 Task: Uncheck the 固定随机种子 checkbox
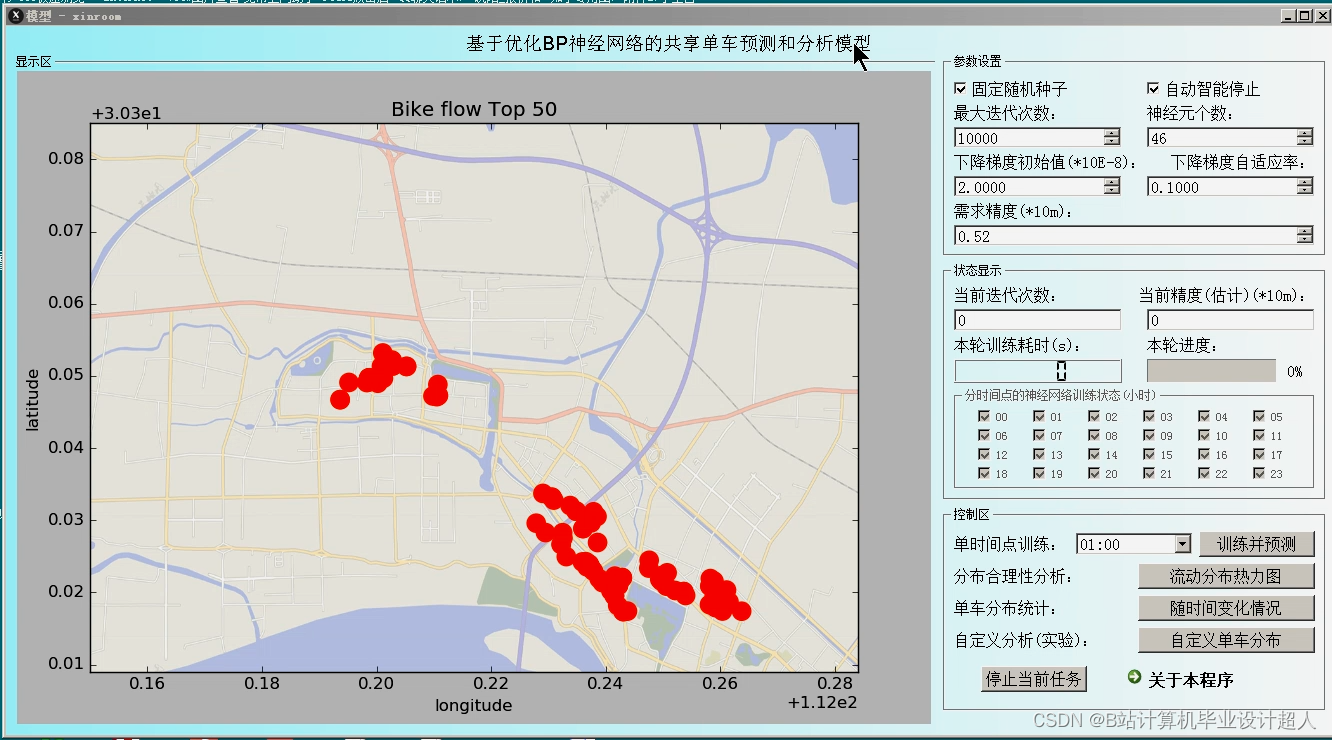click(x=958, y=88)
